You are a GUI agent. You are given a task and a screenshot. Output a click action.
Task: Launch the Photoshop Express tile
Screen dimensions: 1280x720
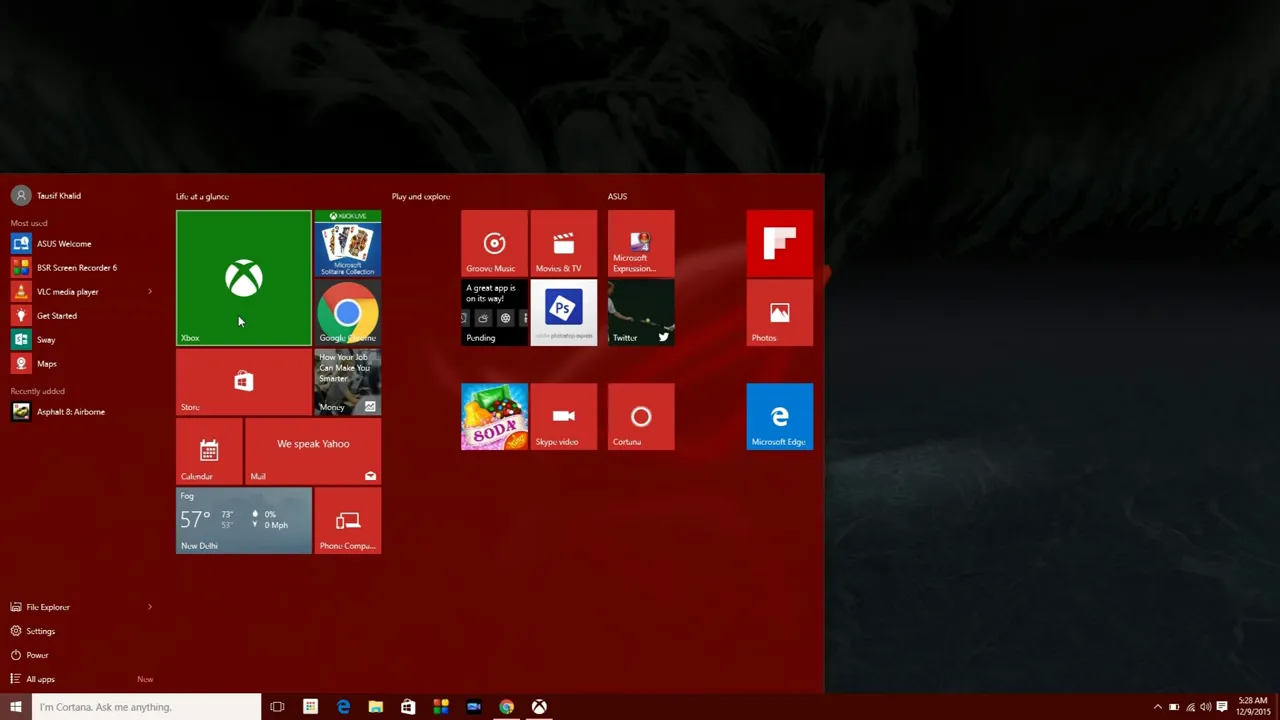(x=564, y=313)
